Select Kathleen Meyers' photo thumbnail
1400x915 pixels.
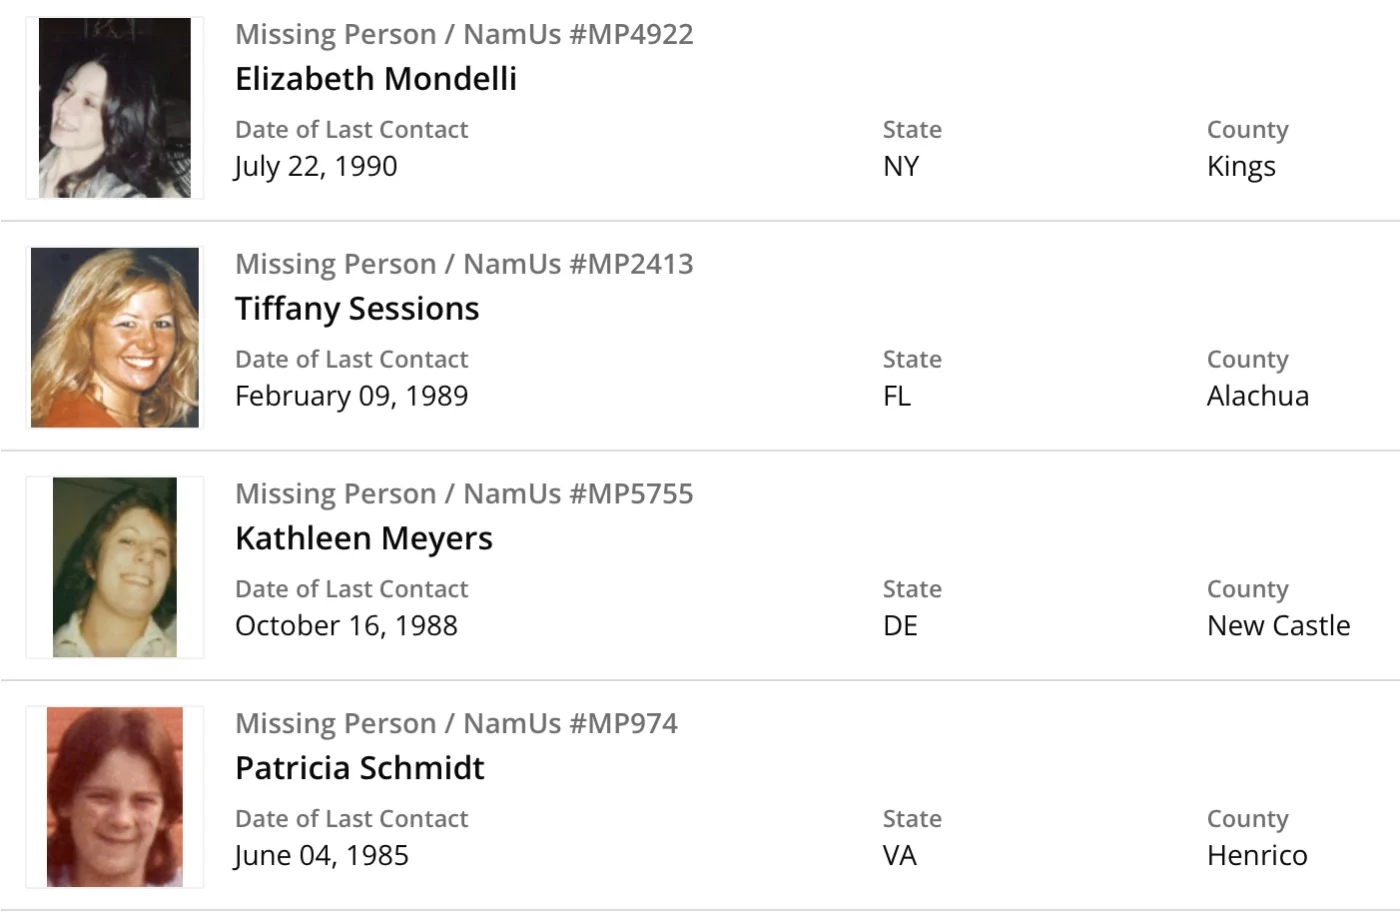click(115, 567)
